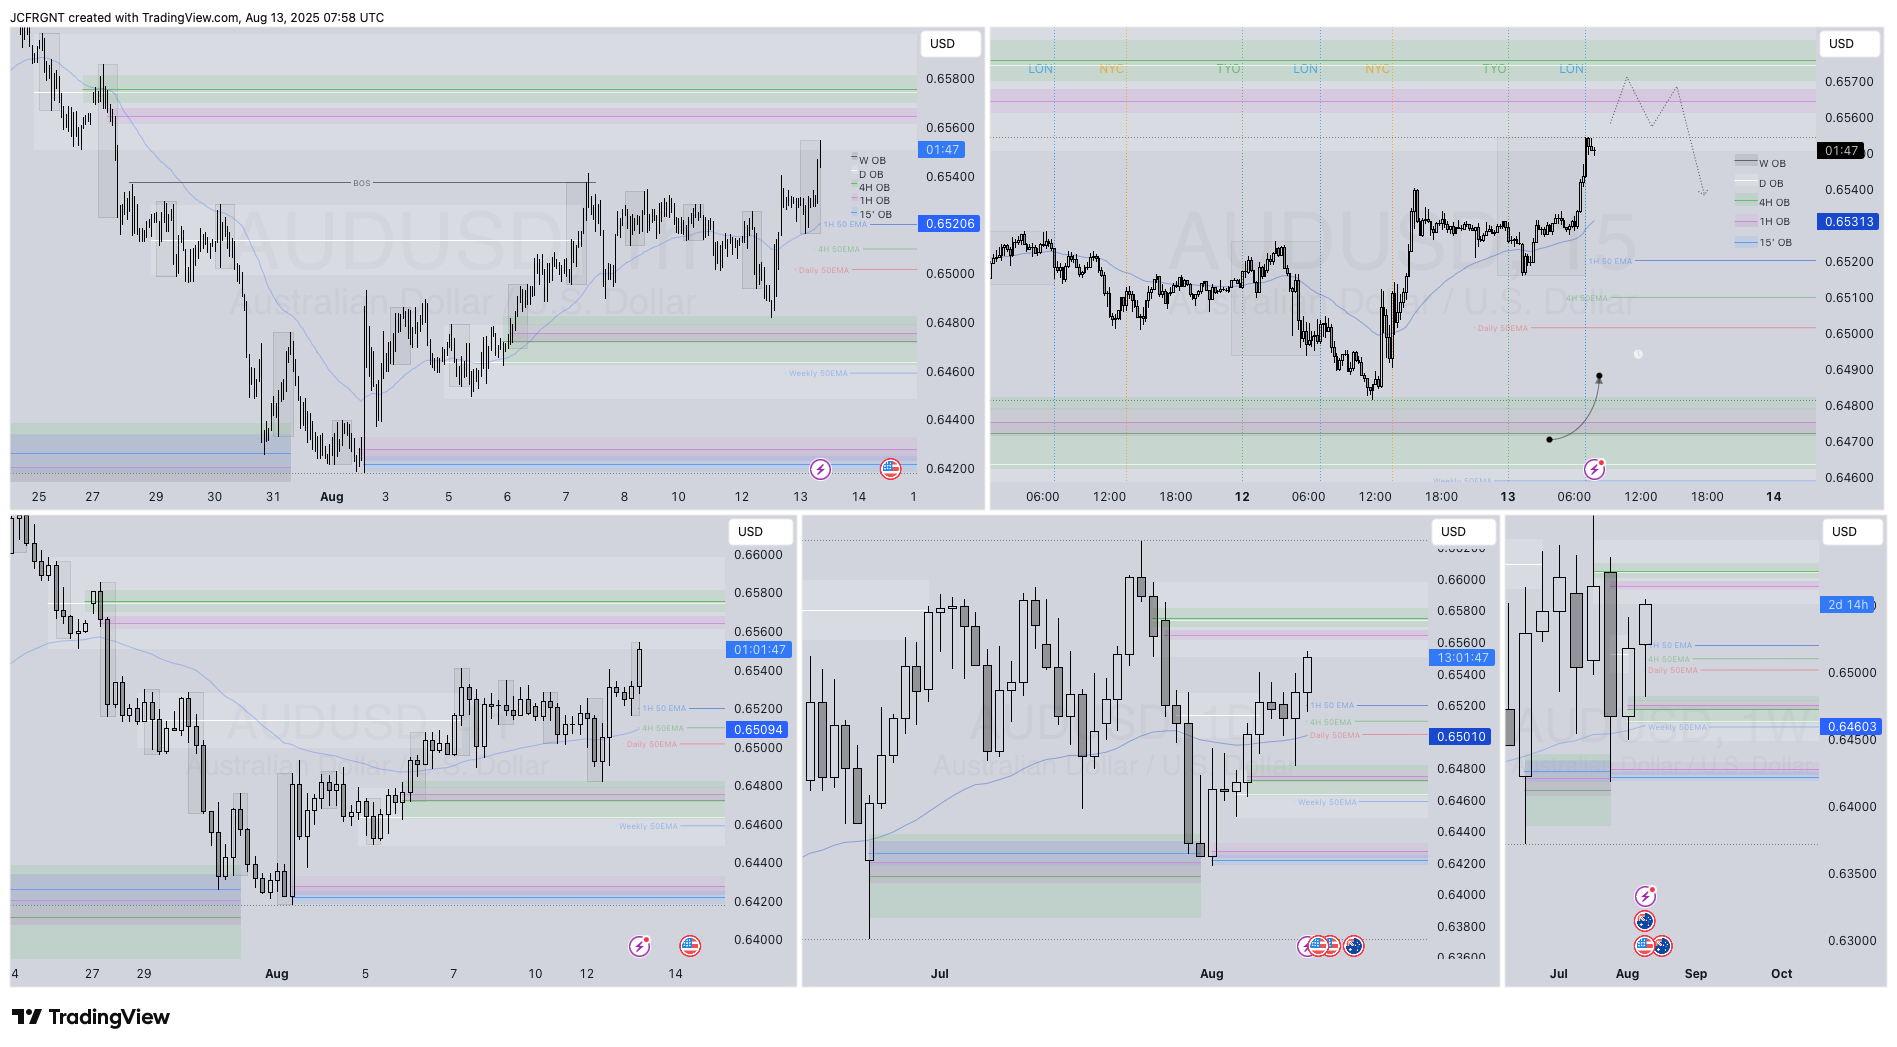Open lightning event icon in the 0.65094 chart

(x=639, y=946)
